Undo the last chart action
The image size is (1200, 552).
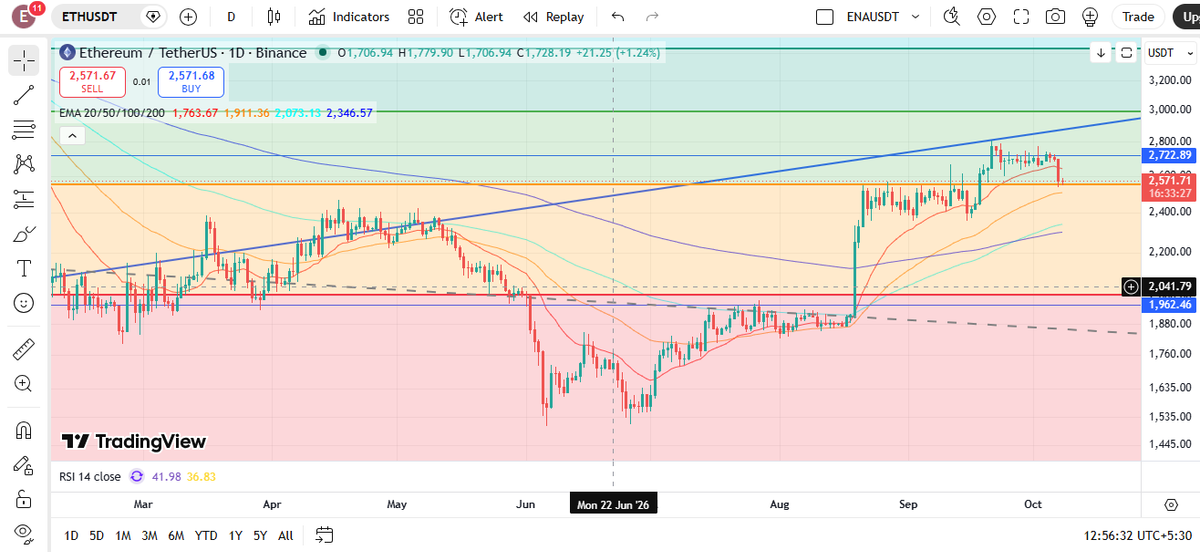pos(618,17)
